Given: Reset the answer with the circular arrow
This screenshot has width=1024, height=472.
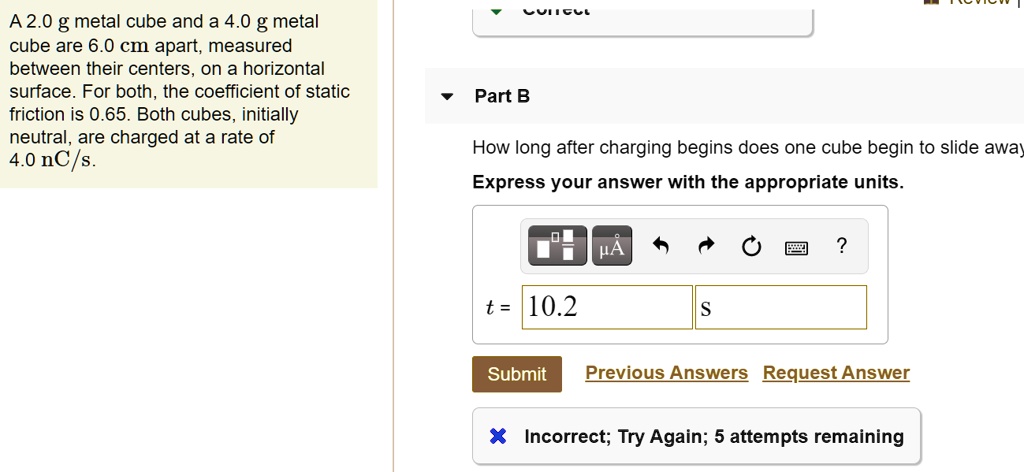Looking at the screenshot, I should [752, 247].
